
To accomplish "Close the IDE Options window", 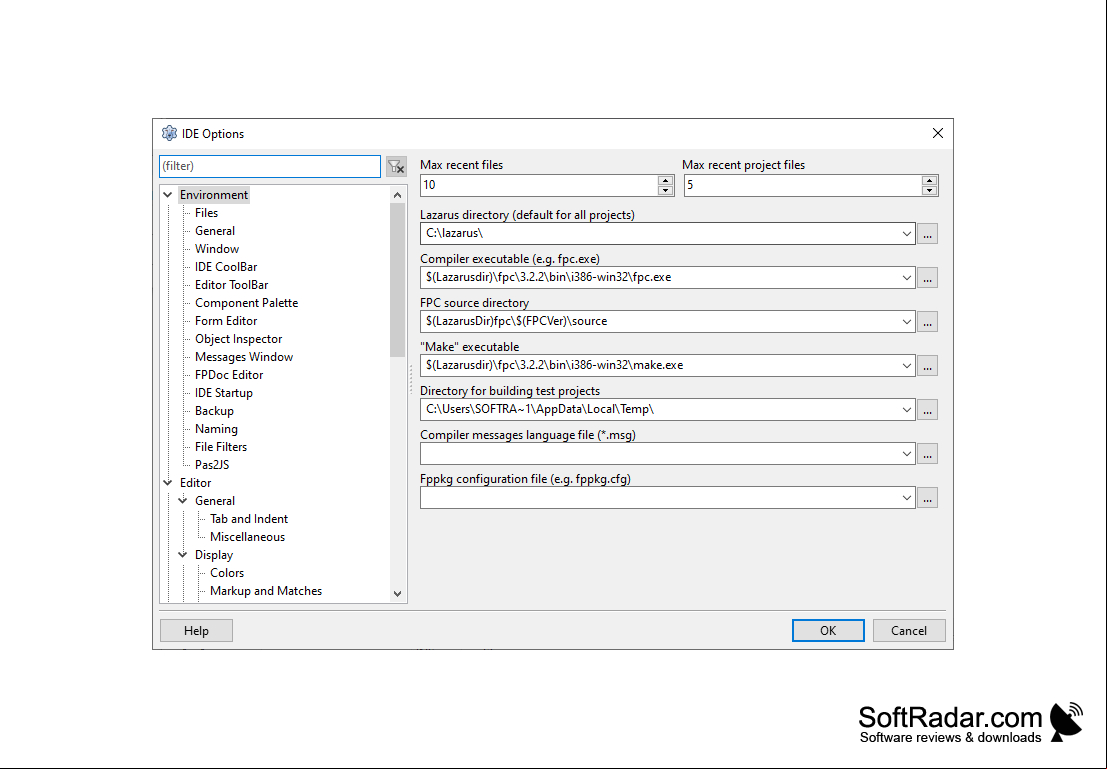I will 938,133.
